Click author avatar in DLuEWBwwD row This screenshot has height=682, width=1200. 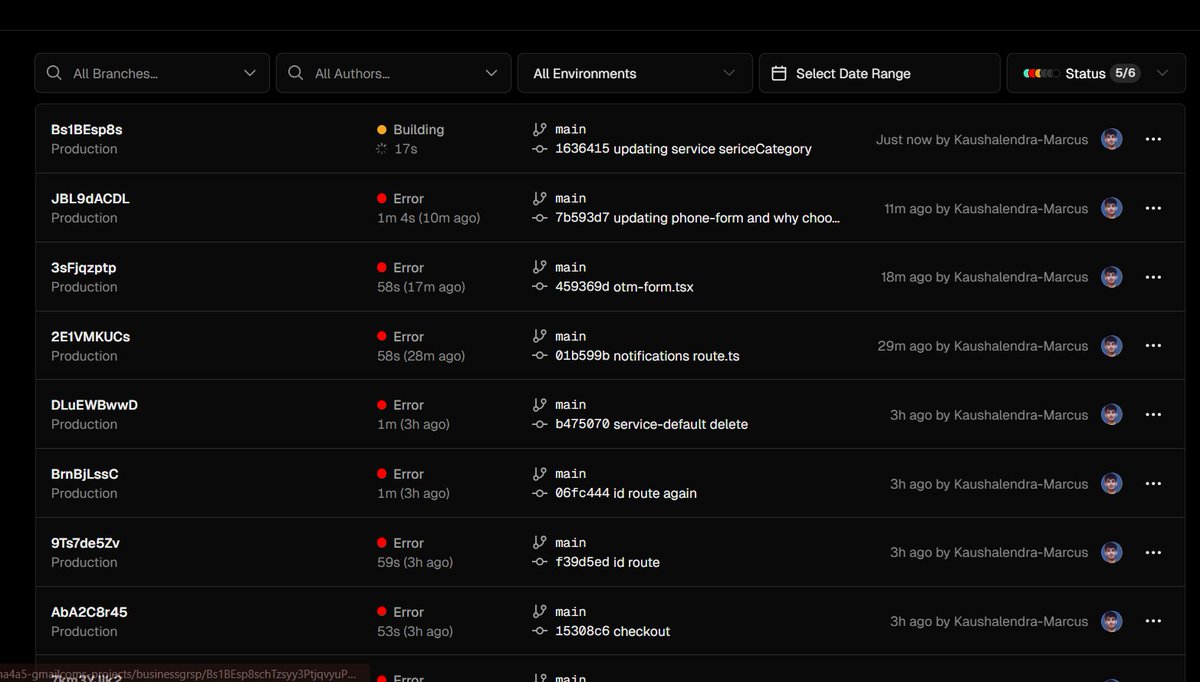(1111, 414)
